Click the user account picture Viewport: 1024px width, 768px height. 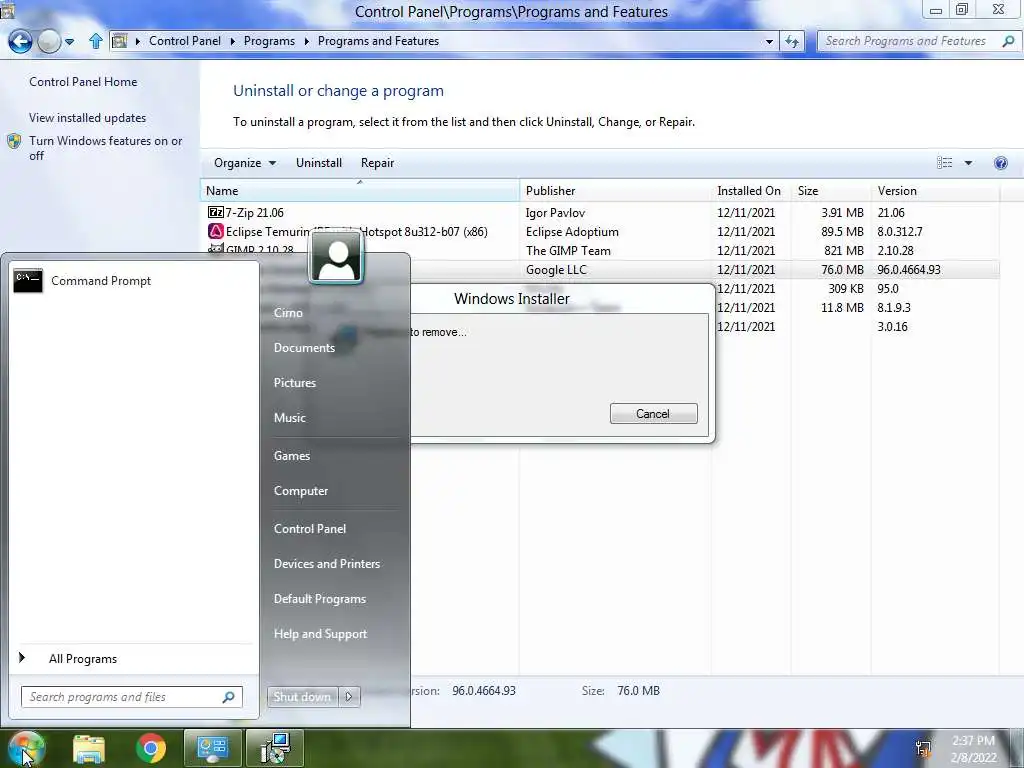(x=336, y=257)
